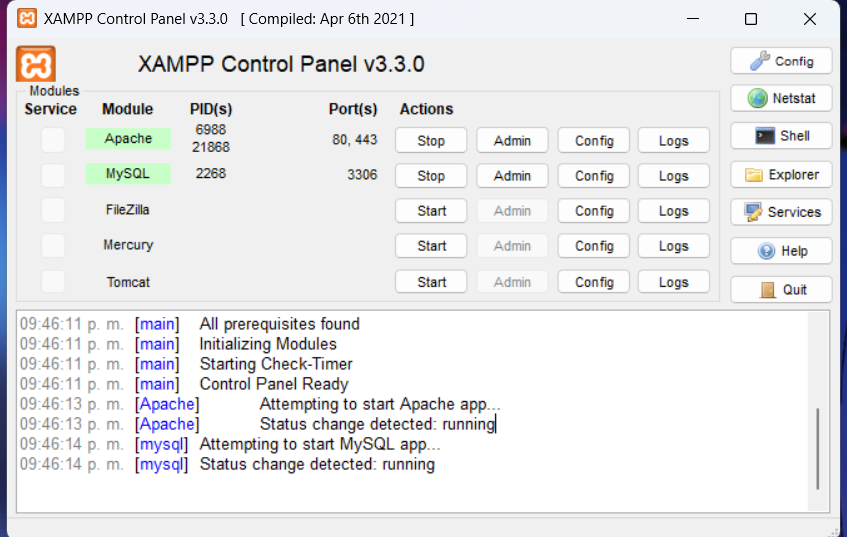View Logs for the MySQL module
This screenshot has height=537, width=847.
point(674,176)
